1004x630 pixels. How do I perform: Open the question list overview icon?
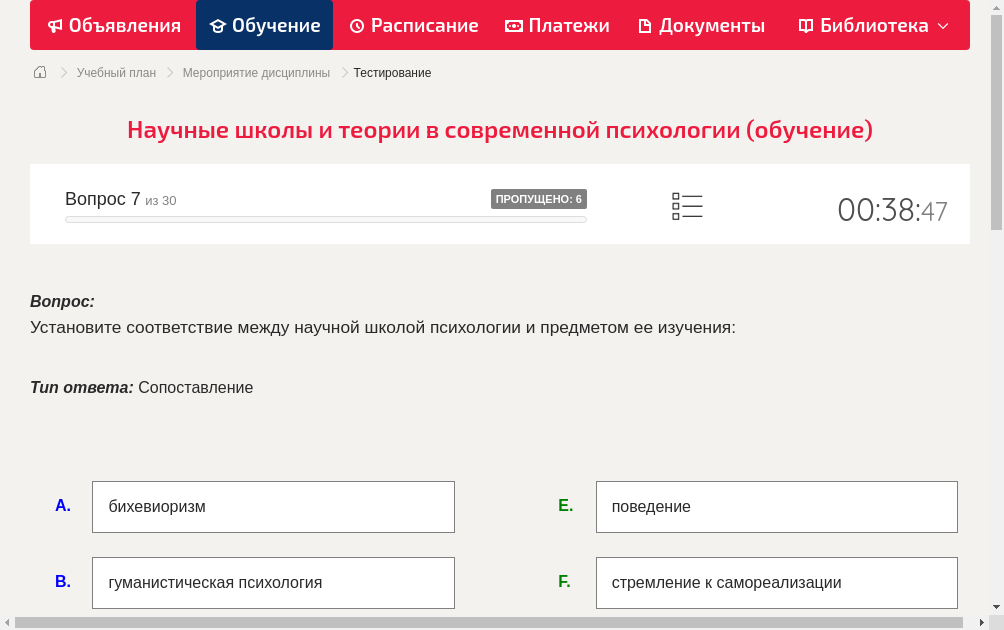pyautogui.click(x=687, y=205)
